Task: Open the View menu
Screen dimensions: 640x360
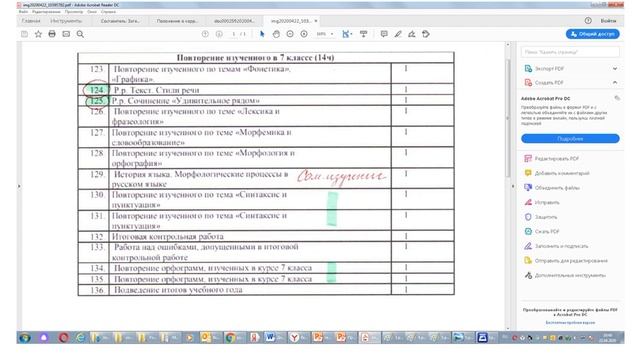Action: click(73, 12)
